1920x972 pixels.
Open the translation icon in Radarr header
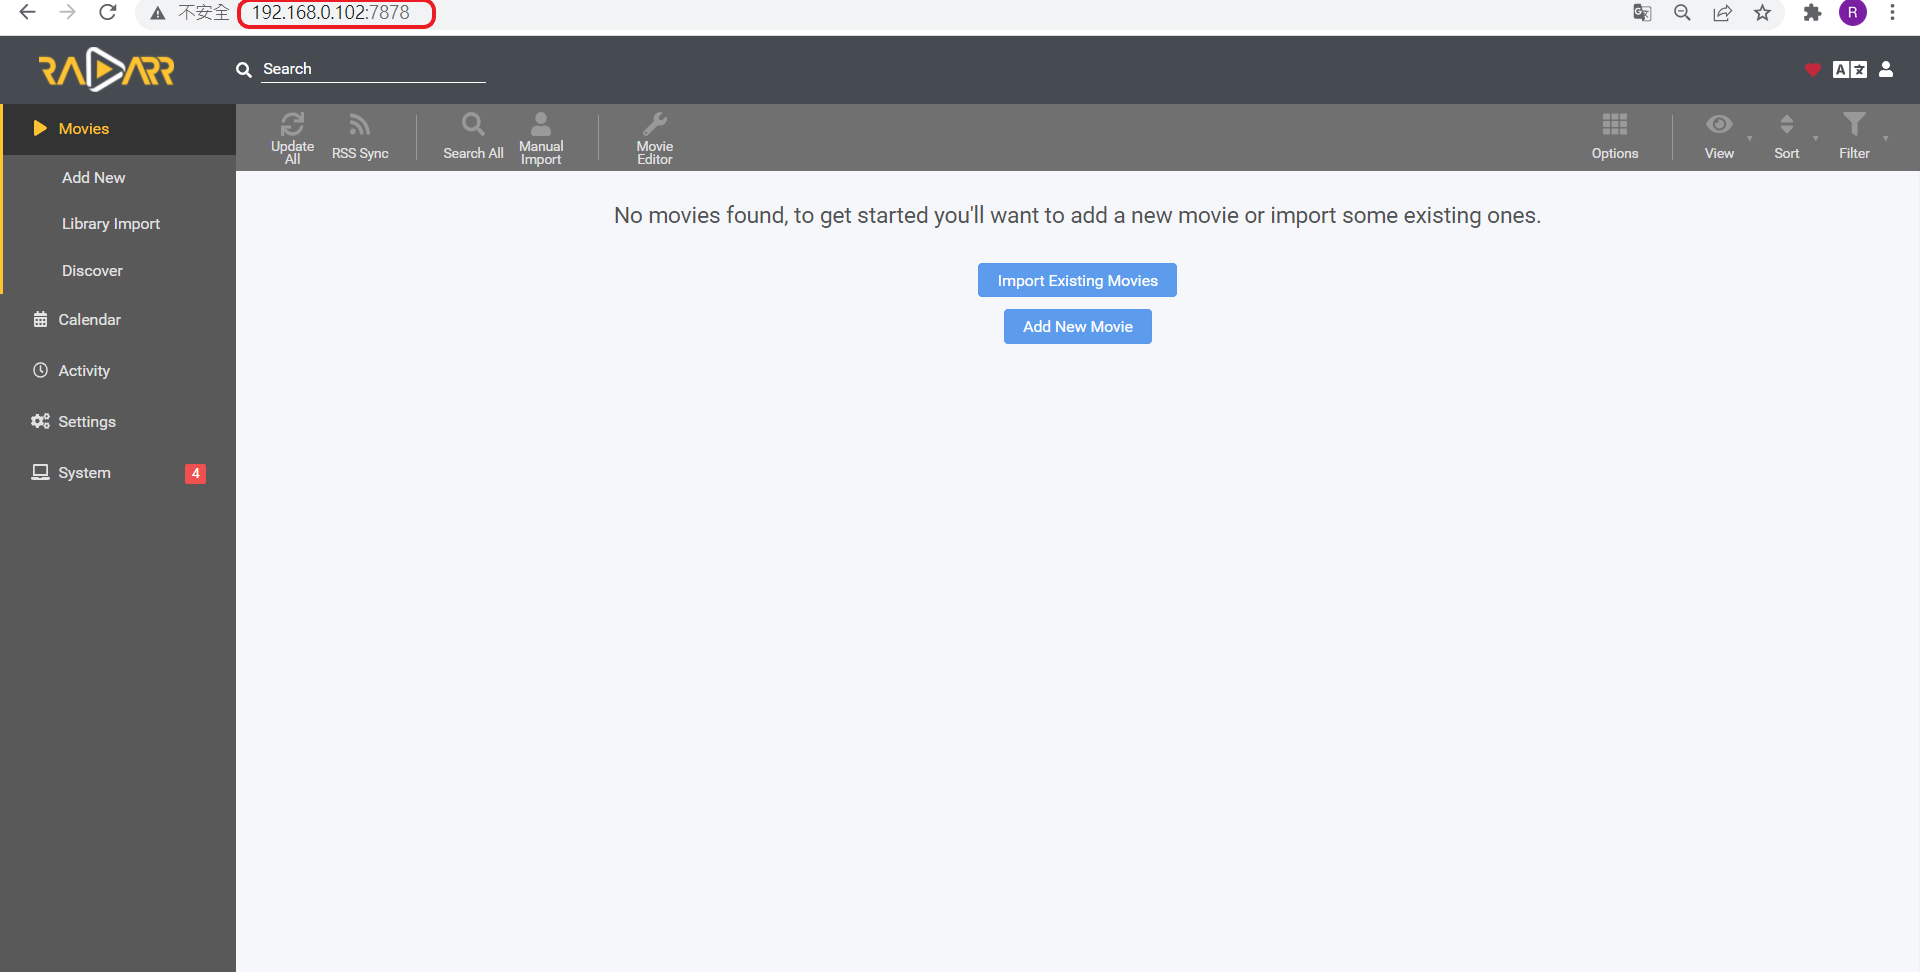pyautogui.click(x=1849, y=69)
